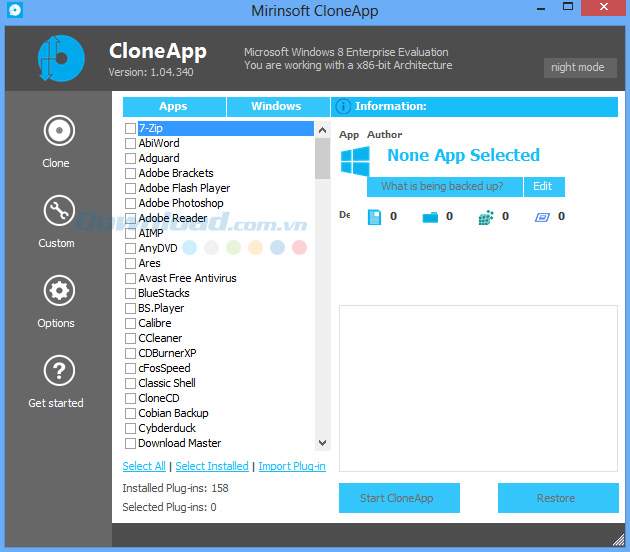
Task: Click the Start CloneApp button
Action: coord(399,498)
